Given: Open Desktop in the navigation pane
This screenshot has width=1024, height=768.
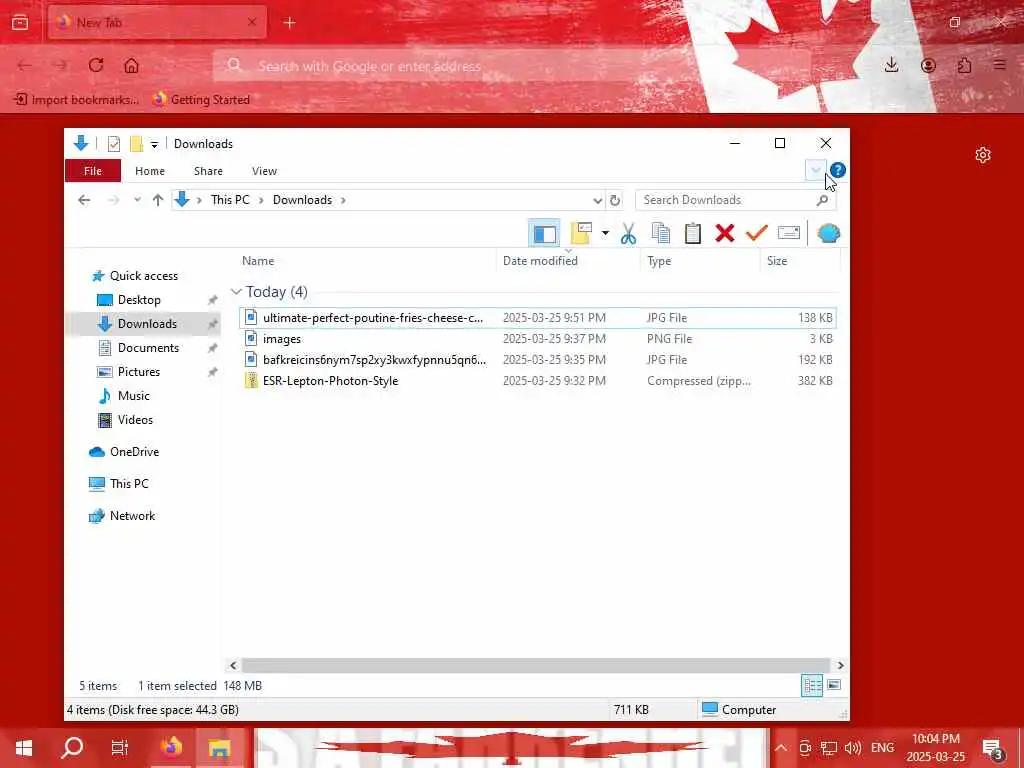Looking at the screenshot, I should [x=139, y=300].
